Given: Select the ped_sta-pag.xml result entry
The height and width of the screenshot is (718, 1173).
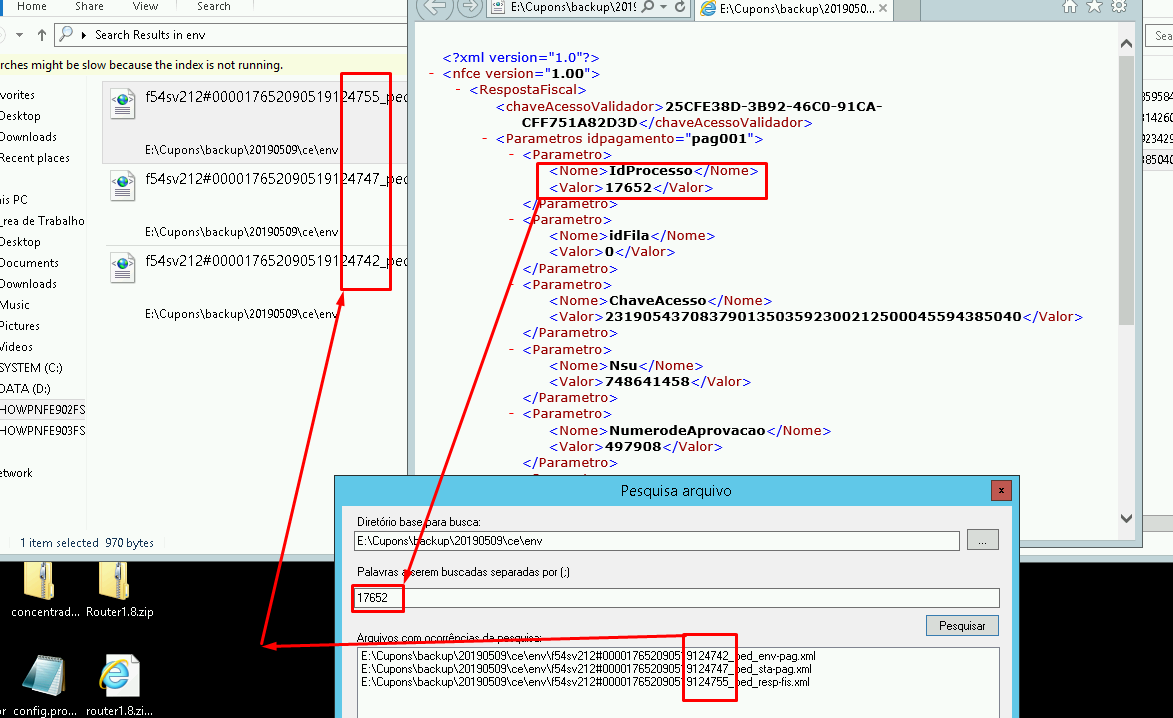Looking at the screenshot, I should pos(588,669).
